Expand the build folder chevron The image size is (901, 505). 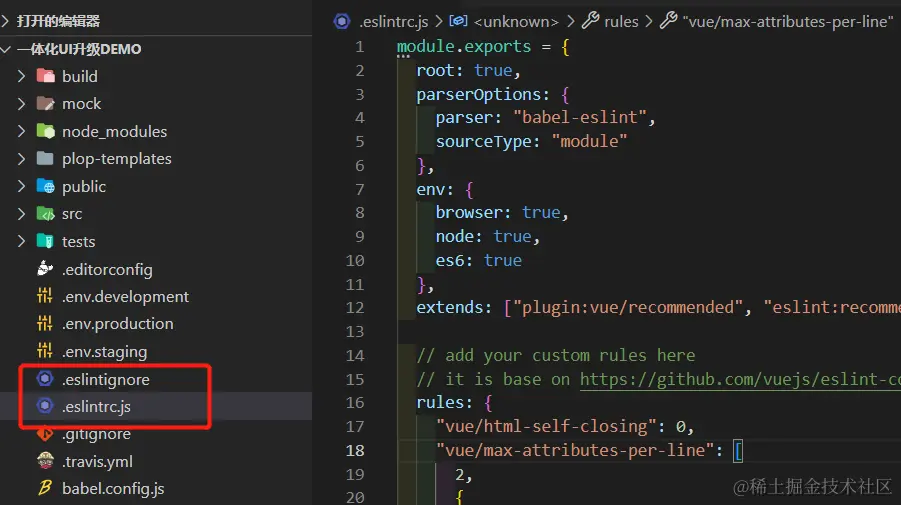tap(21, 76)
